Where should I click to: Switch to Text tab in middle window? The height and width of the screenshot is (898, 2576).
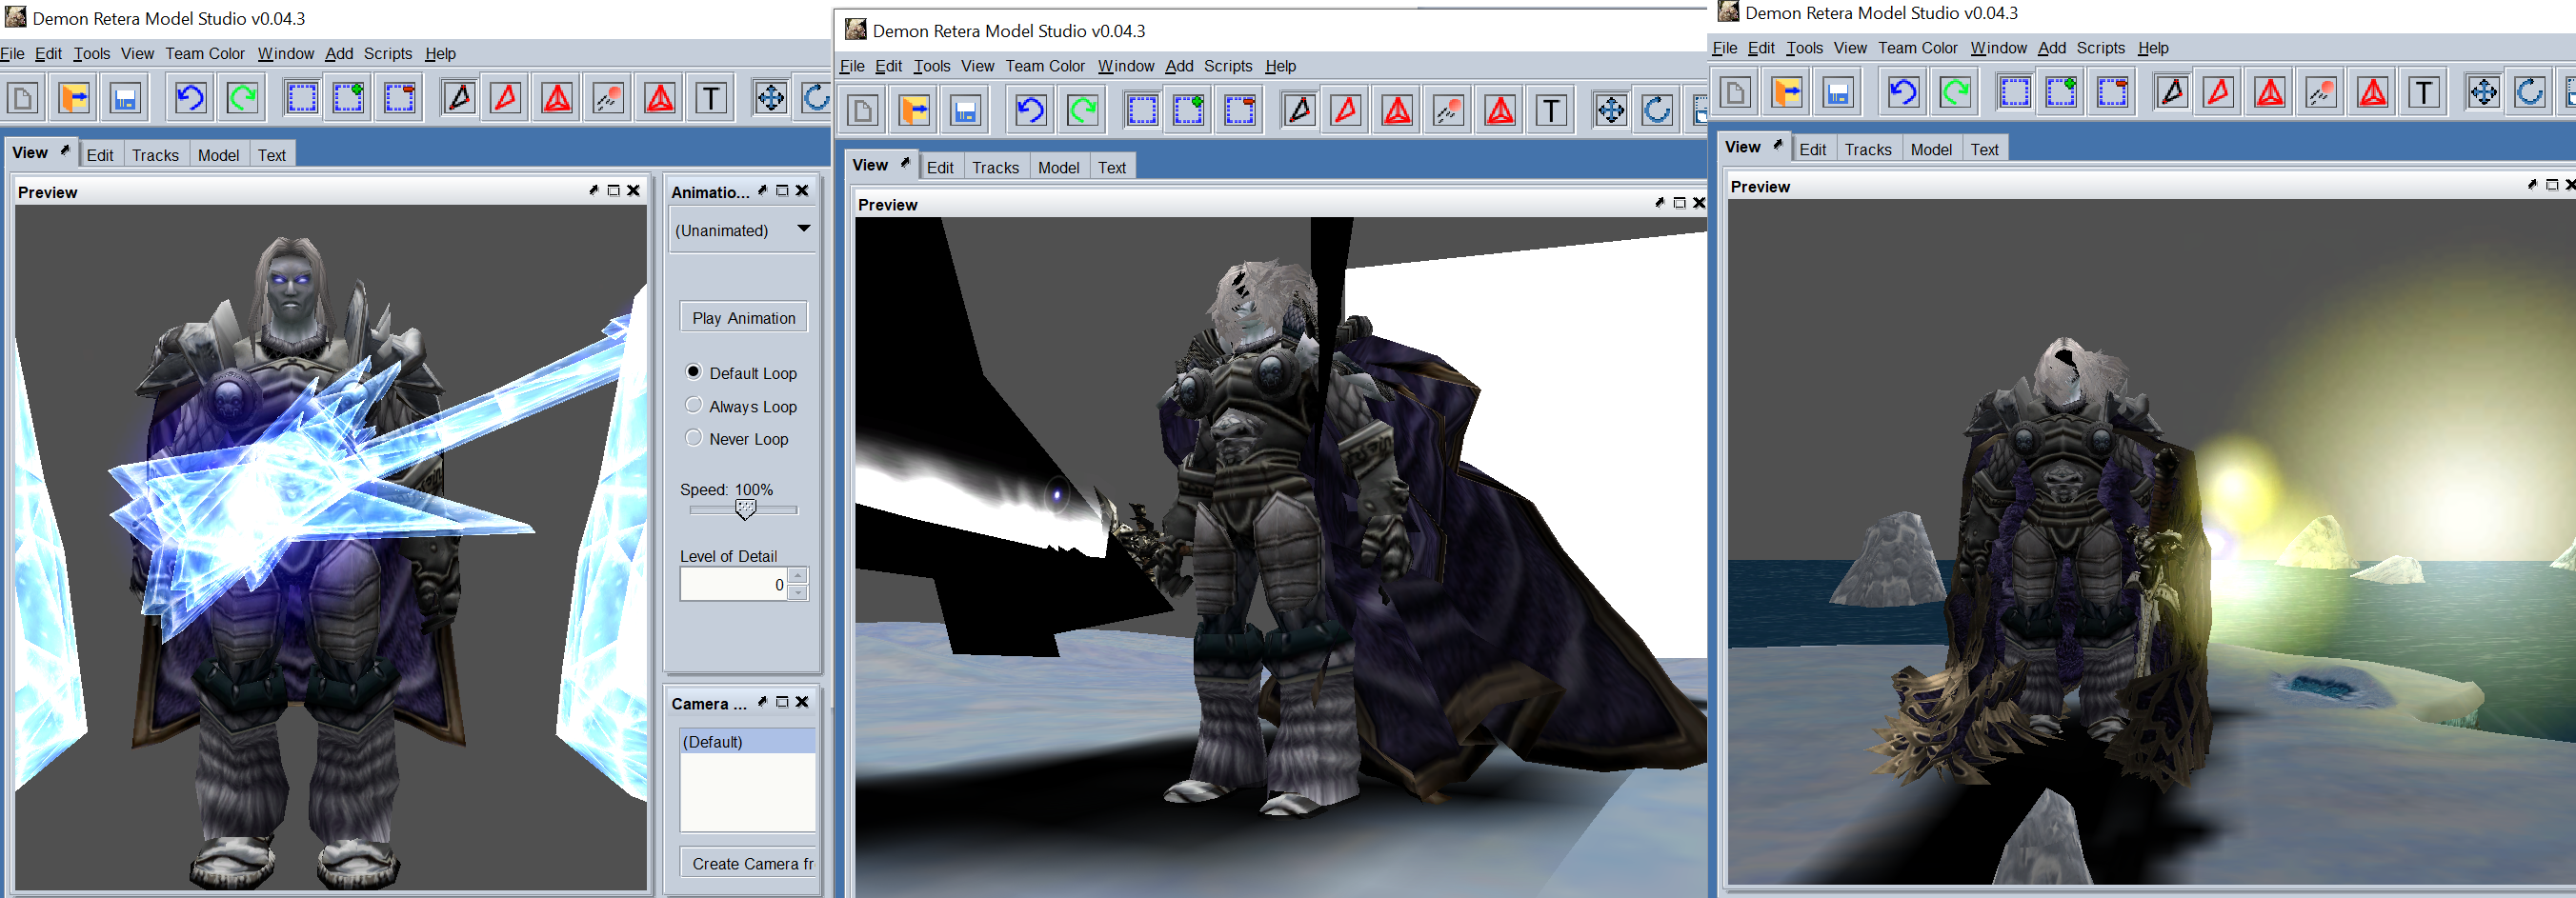(1112, 168)
